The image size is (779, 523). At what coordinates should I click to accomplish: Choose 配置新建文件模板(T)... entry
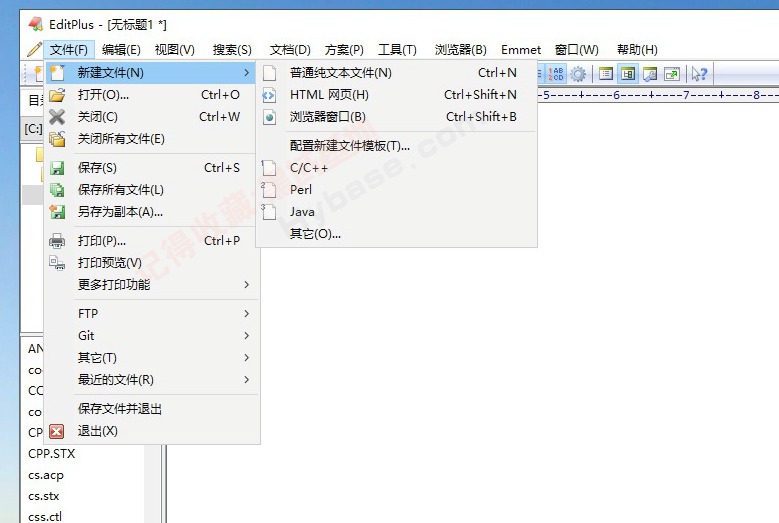pos(396,146)
